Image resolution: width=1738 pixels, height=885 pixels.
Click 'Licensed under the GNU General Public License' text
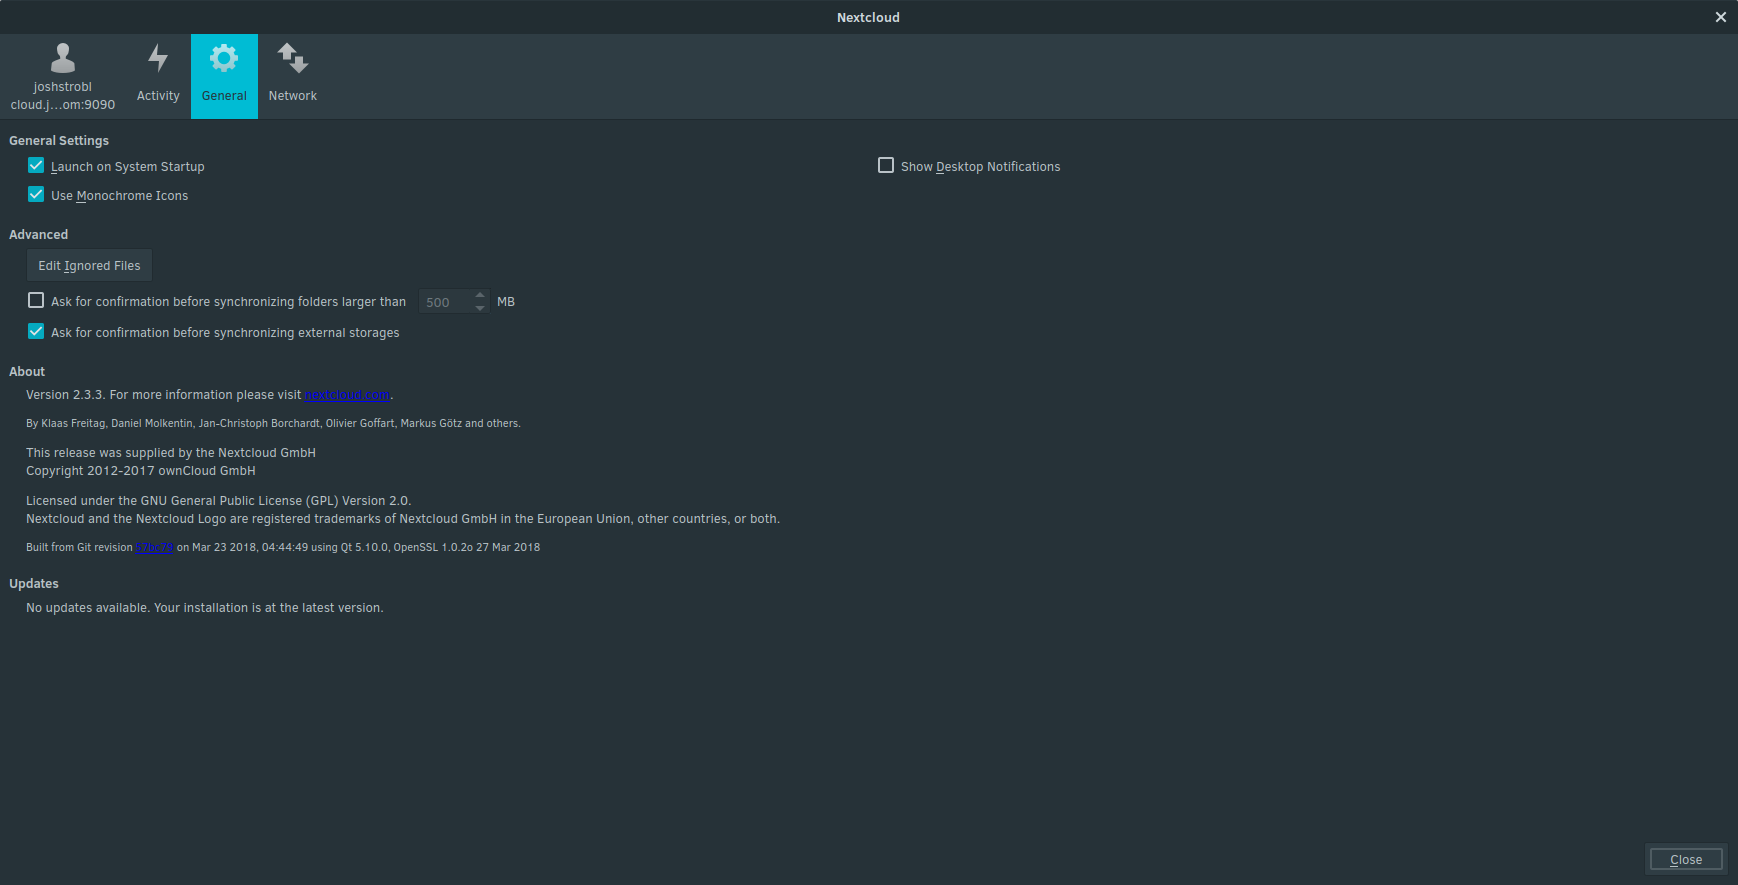(219, 501)
